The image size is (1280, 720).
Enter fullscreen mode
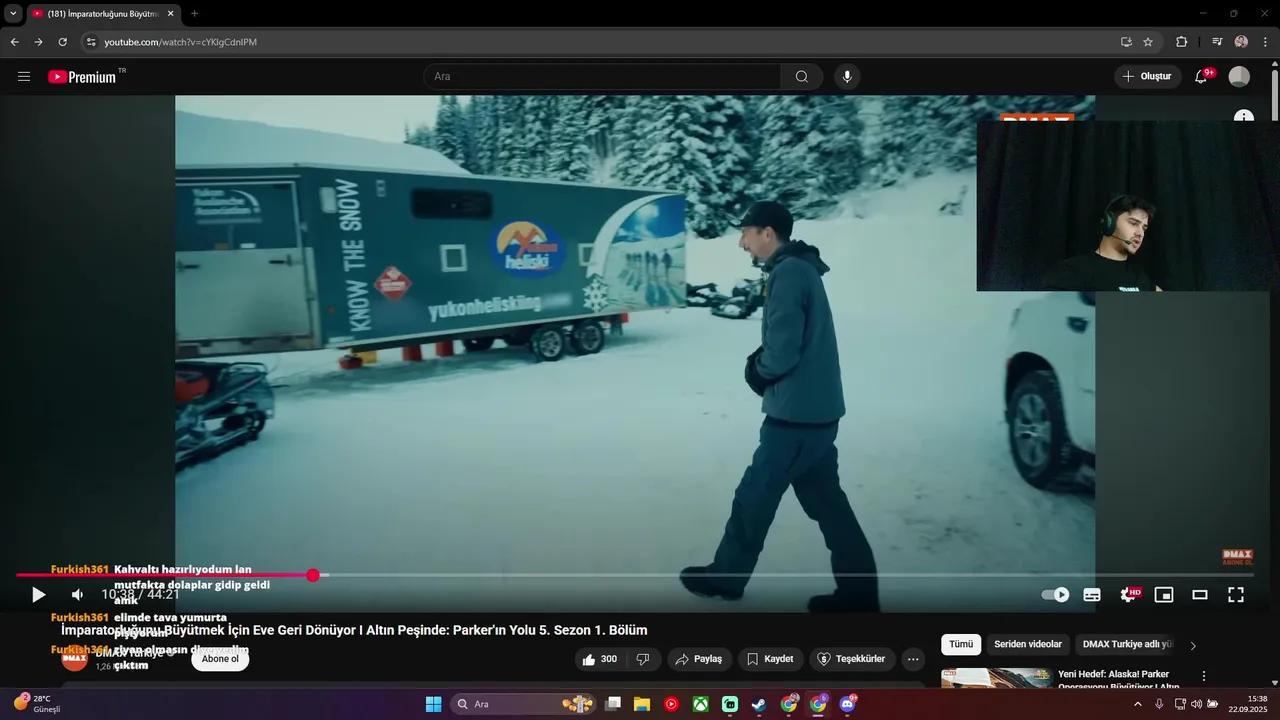click(1236, 595)
